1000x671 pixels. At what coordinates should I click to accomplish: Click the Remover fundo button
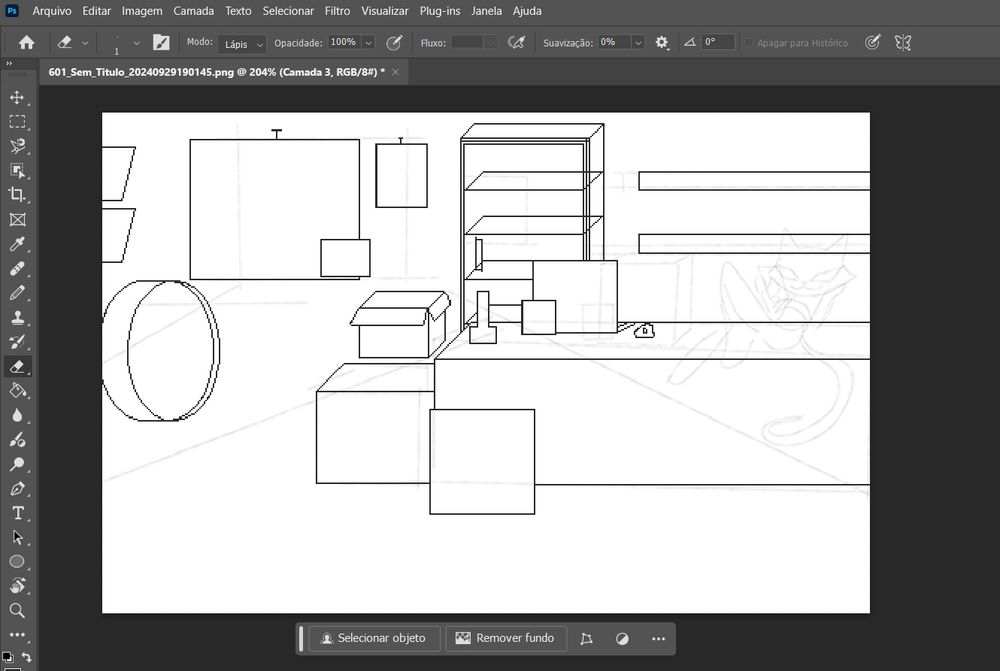506,638
